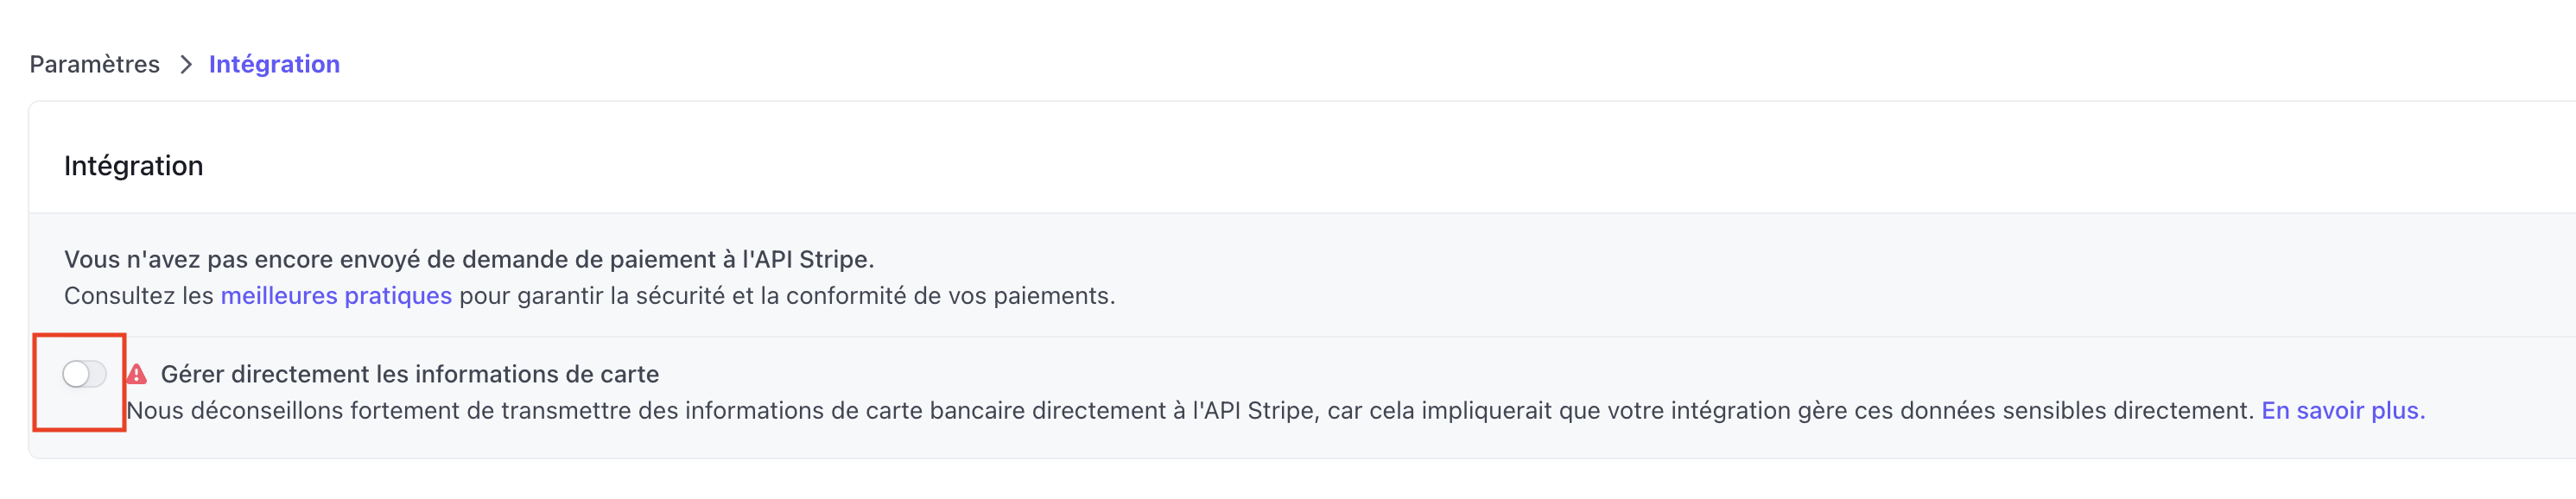Click the "Consultez les" text before the link
2576x499 pixels.
coord(138,296)
